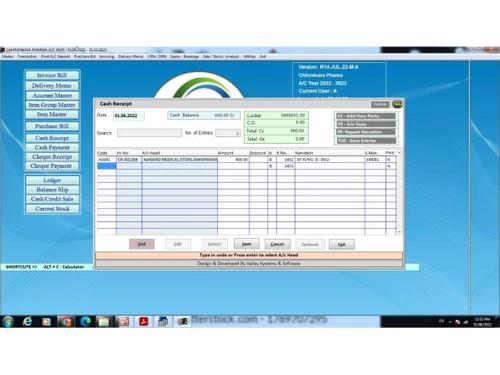Click the 3453 receipt number cell

pyautogui.click(x=285, y=166)
